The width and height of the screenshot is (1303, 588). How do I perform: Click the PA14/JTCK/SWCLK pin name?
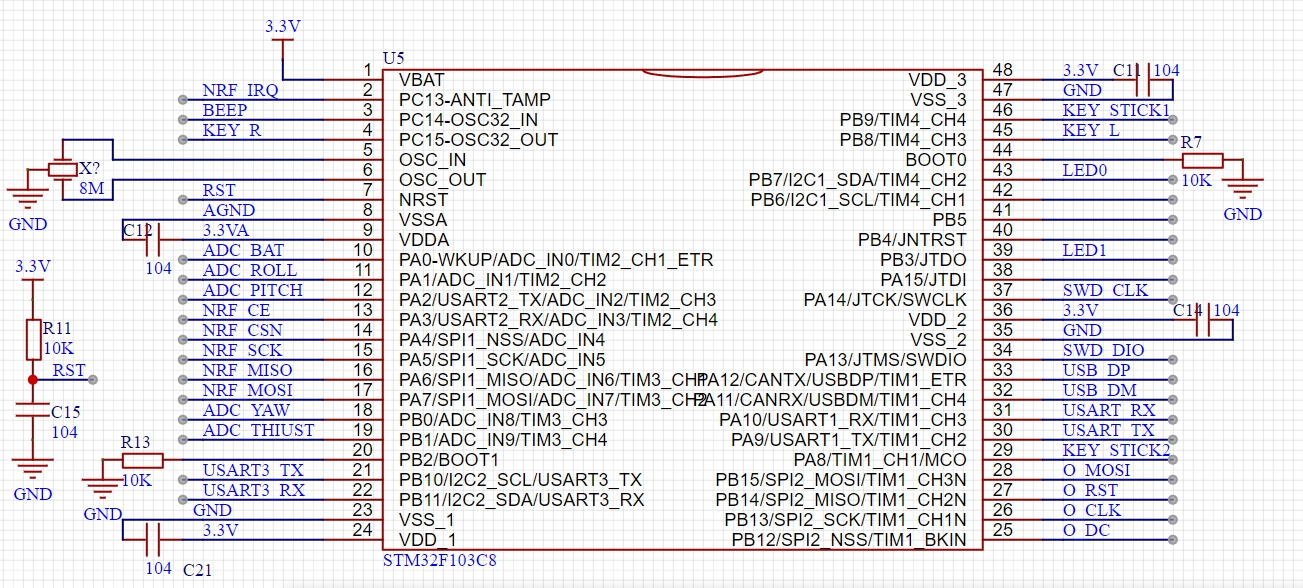click(886, 300)
